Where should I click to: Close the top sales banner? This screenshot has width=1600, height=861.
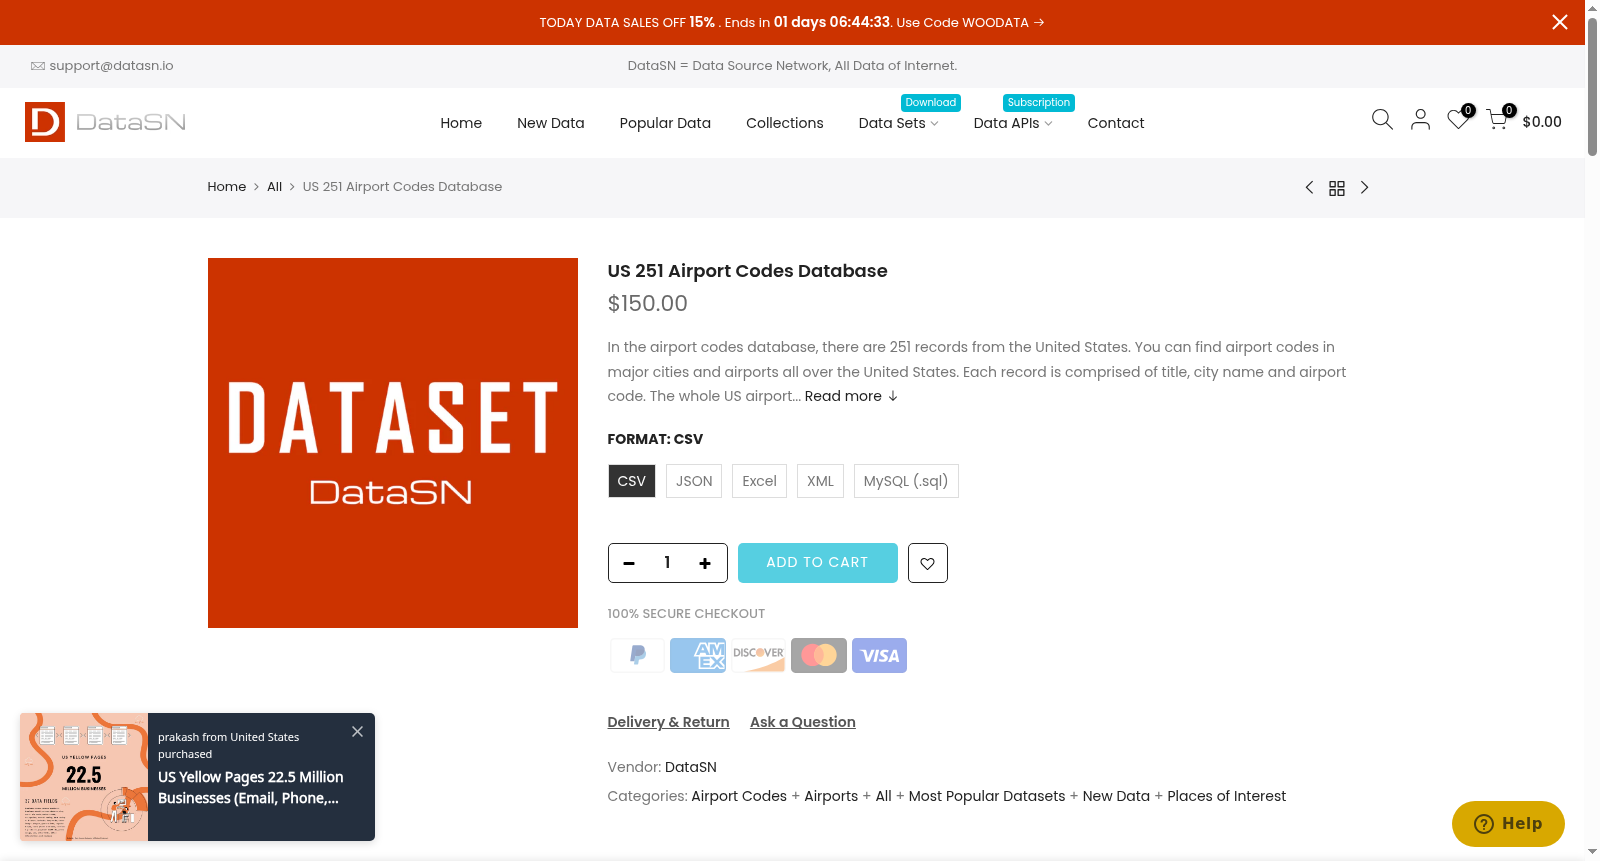[1559, 22]
